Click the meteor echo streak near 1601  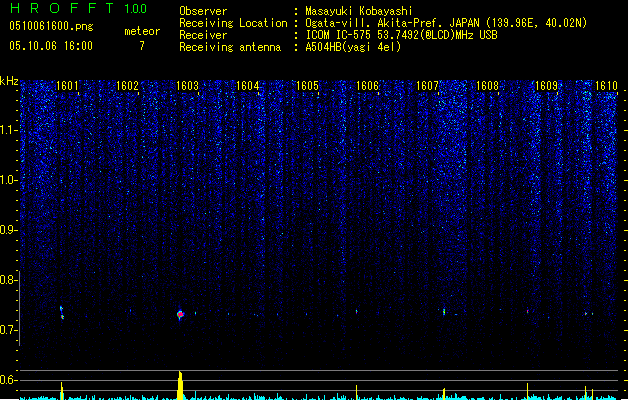point(61,313)
